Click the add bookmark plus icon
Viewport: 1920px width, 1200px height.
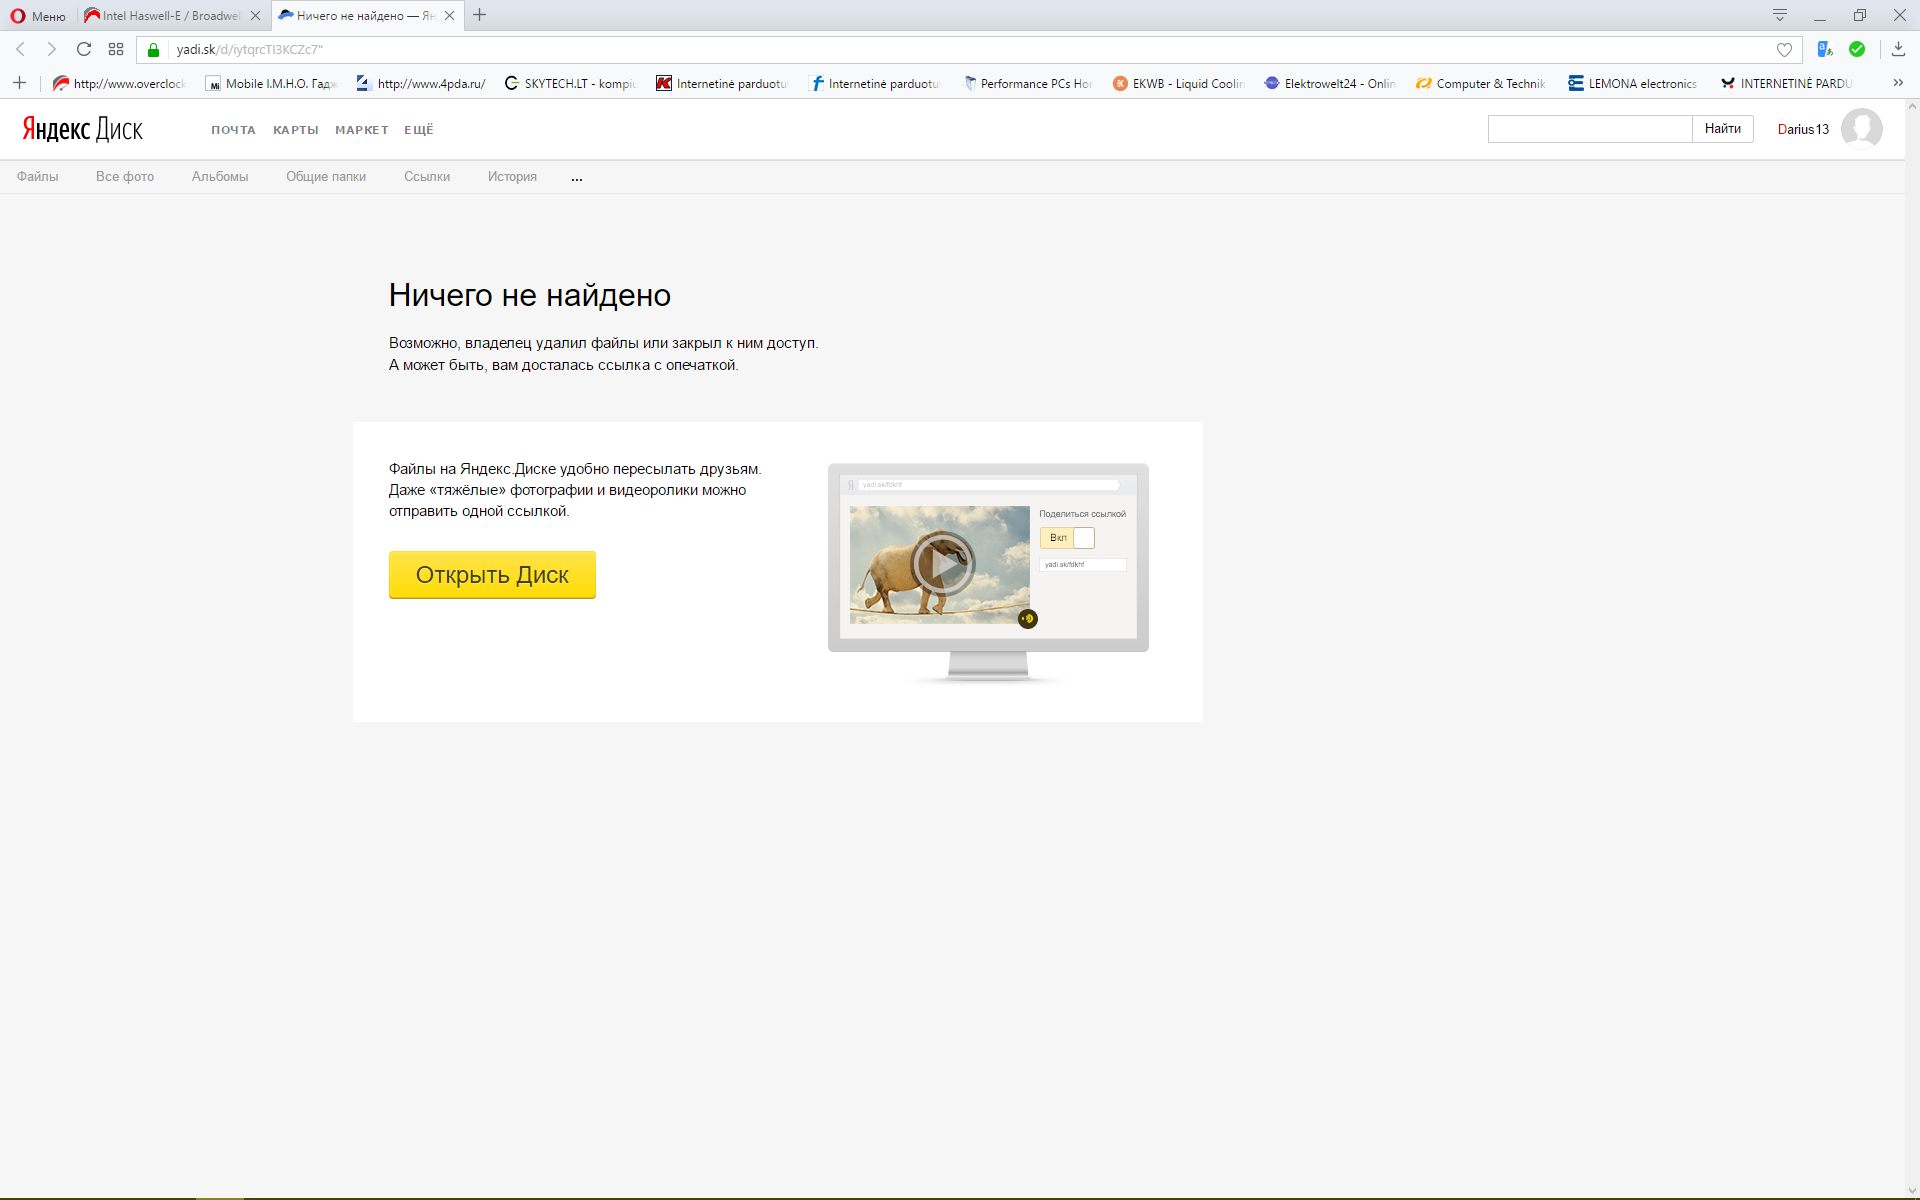pyautogui.click(x=19, y=83)
